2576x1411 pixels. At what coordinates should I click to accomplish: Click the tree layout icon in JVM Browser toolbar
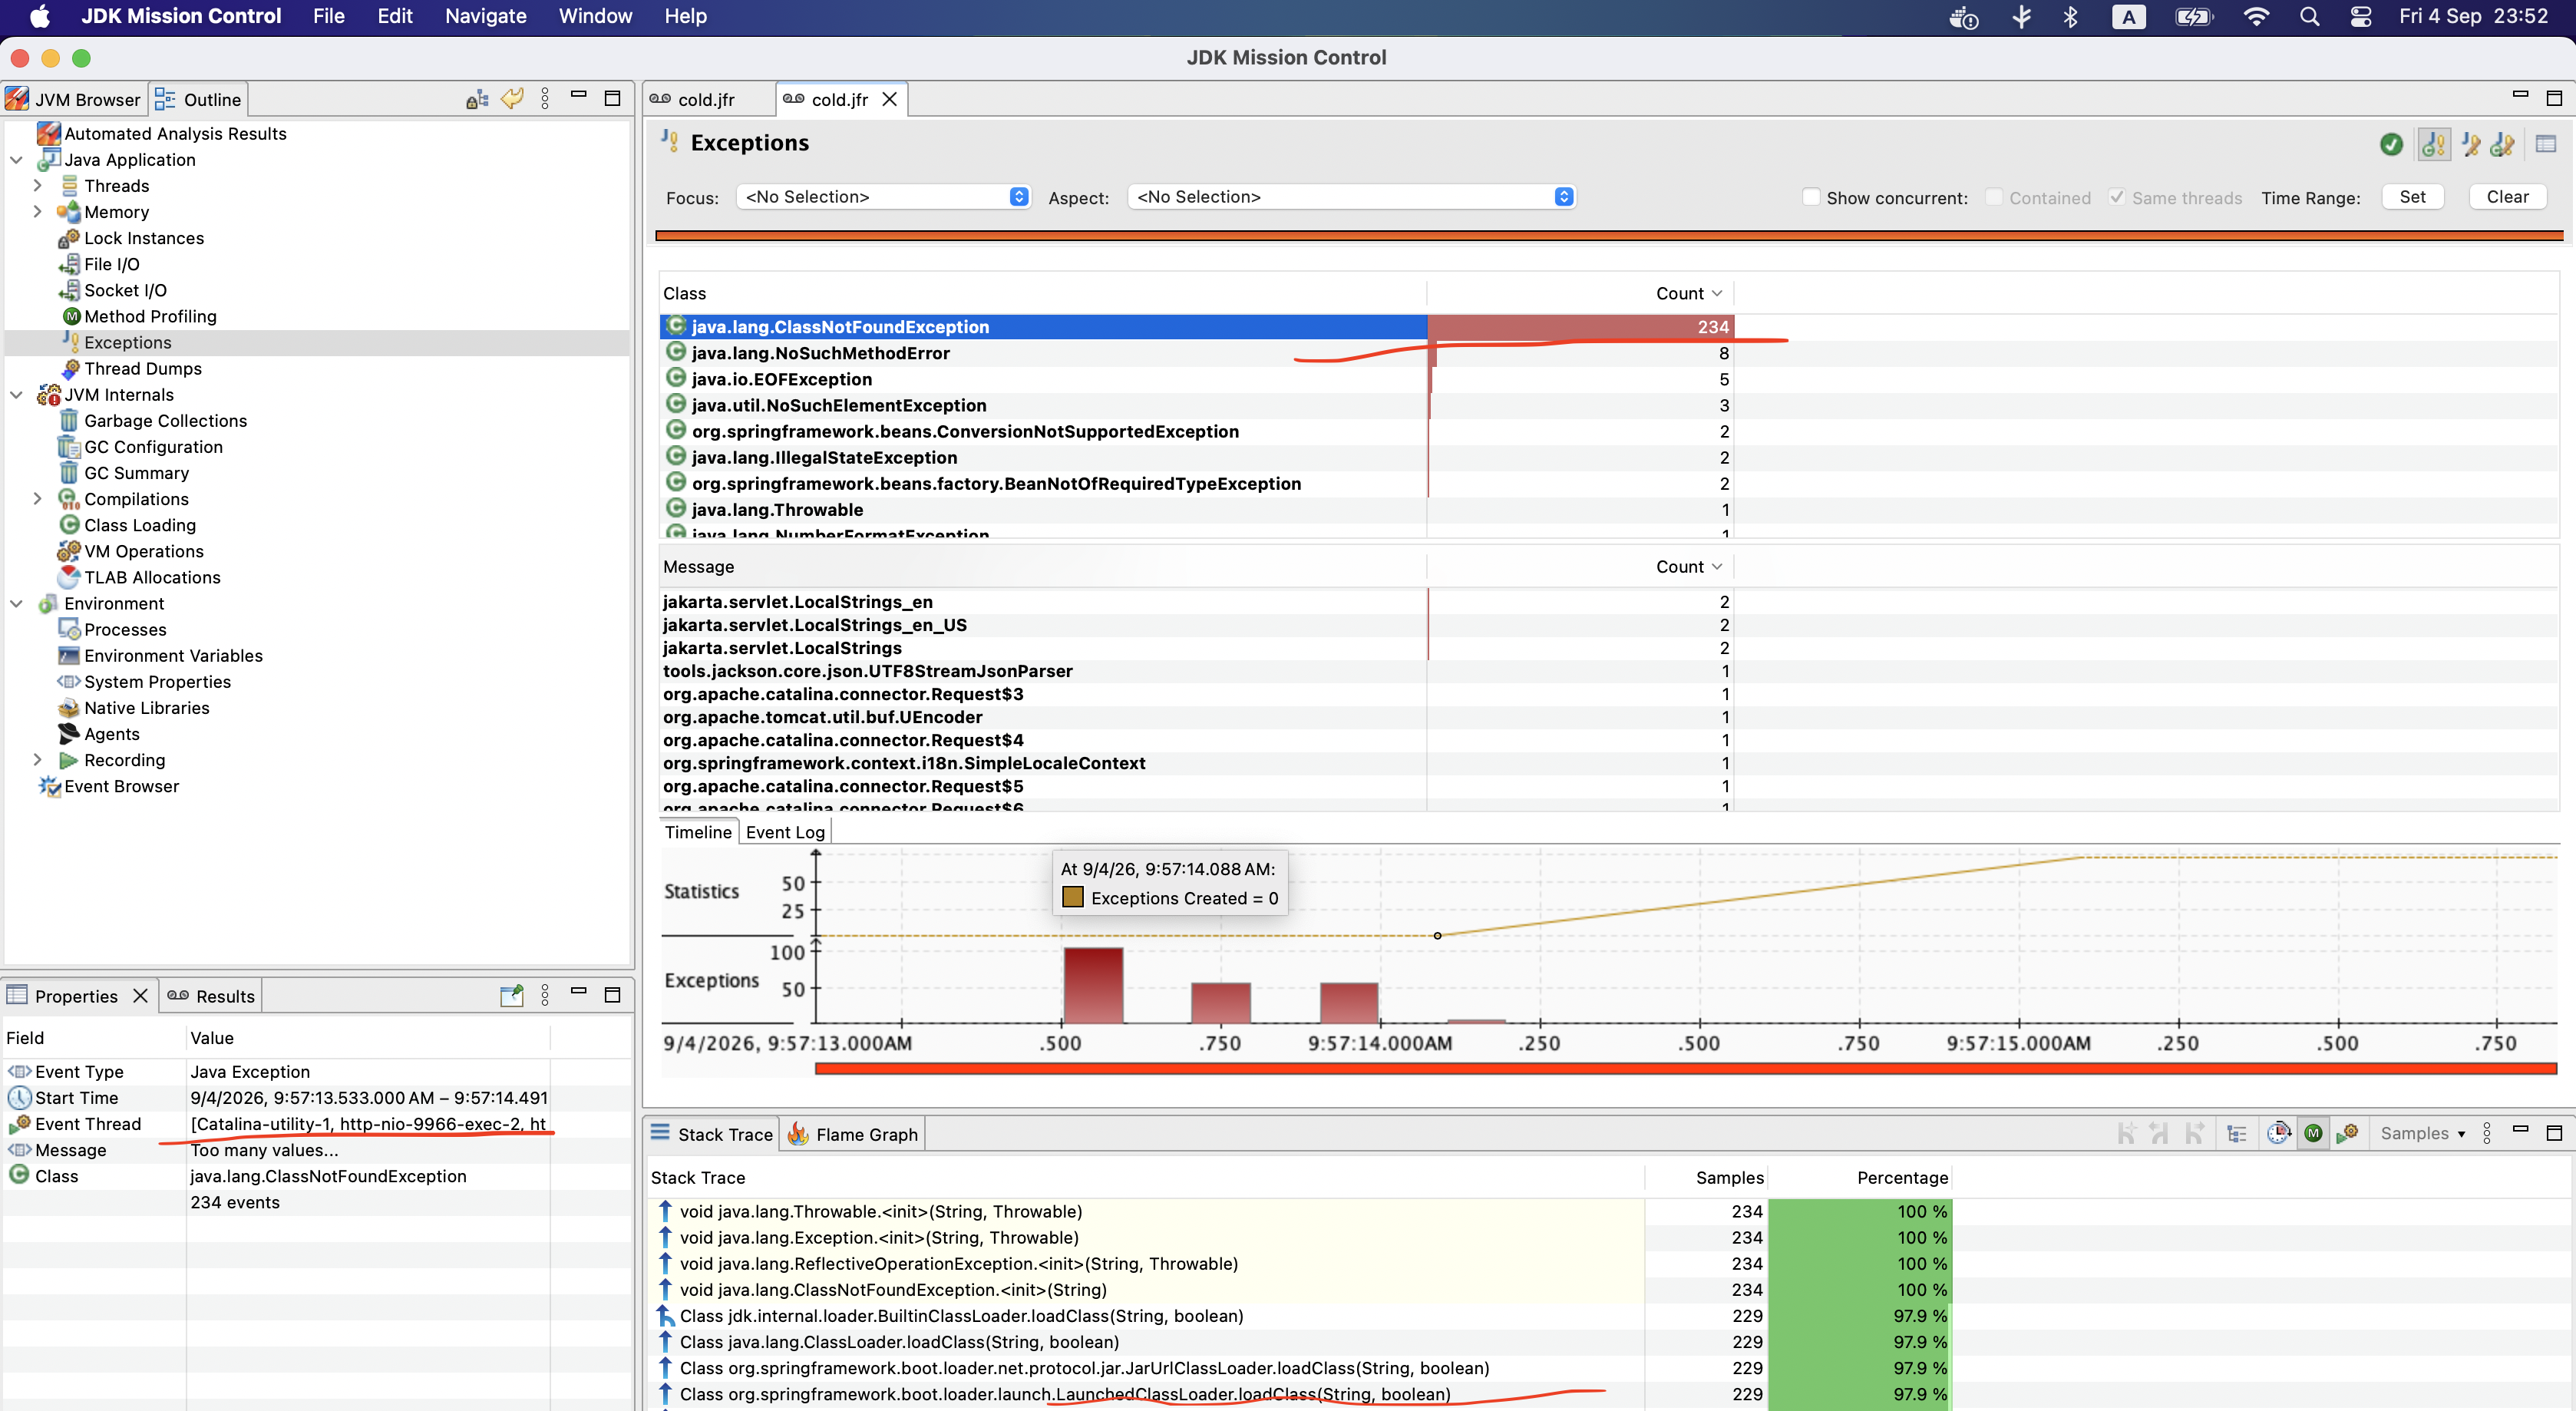coord(477,99)
